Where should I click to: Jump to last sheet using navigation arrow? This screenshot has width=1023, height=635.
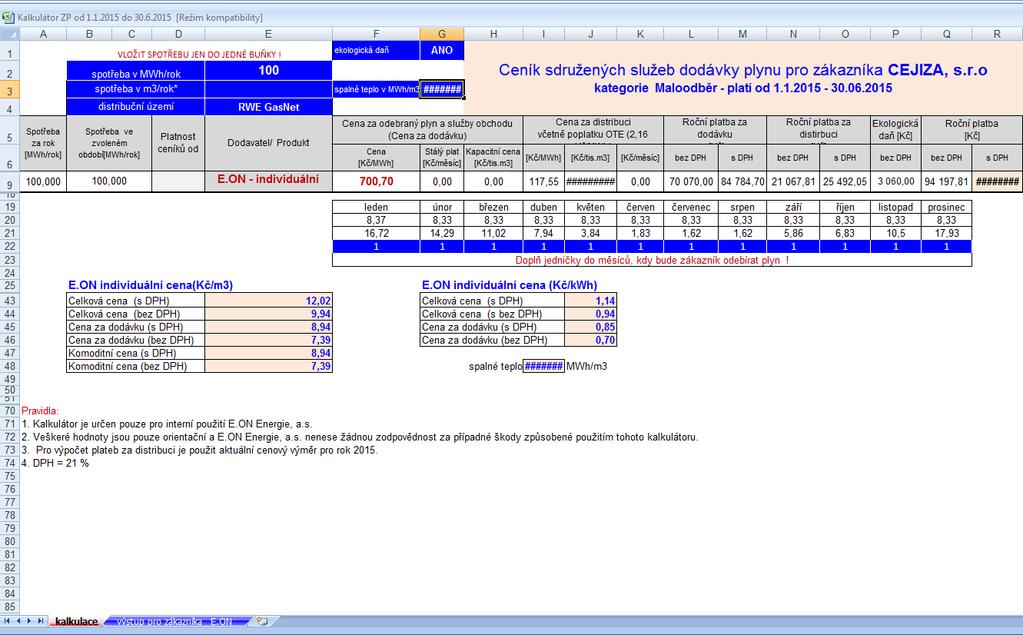click(x=40, y=621)
